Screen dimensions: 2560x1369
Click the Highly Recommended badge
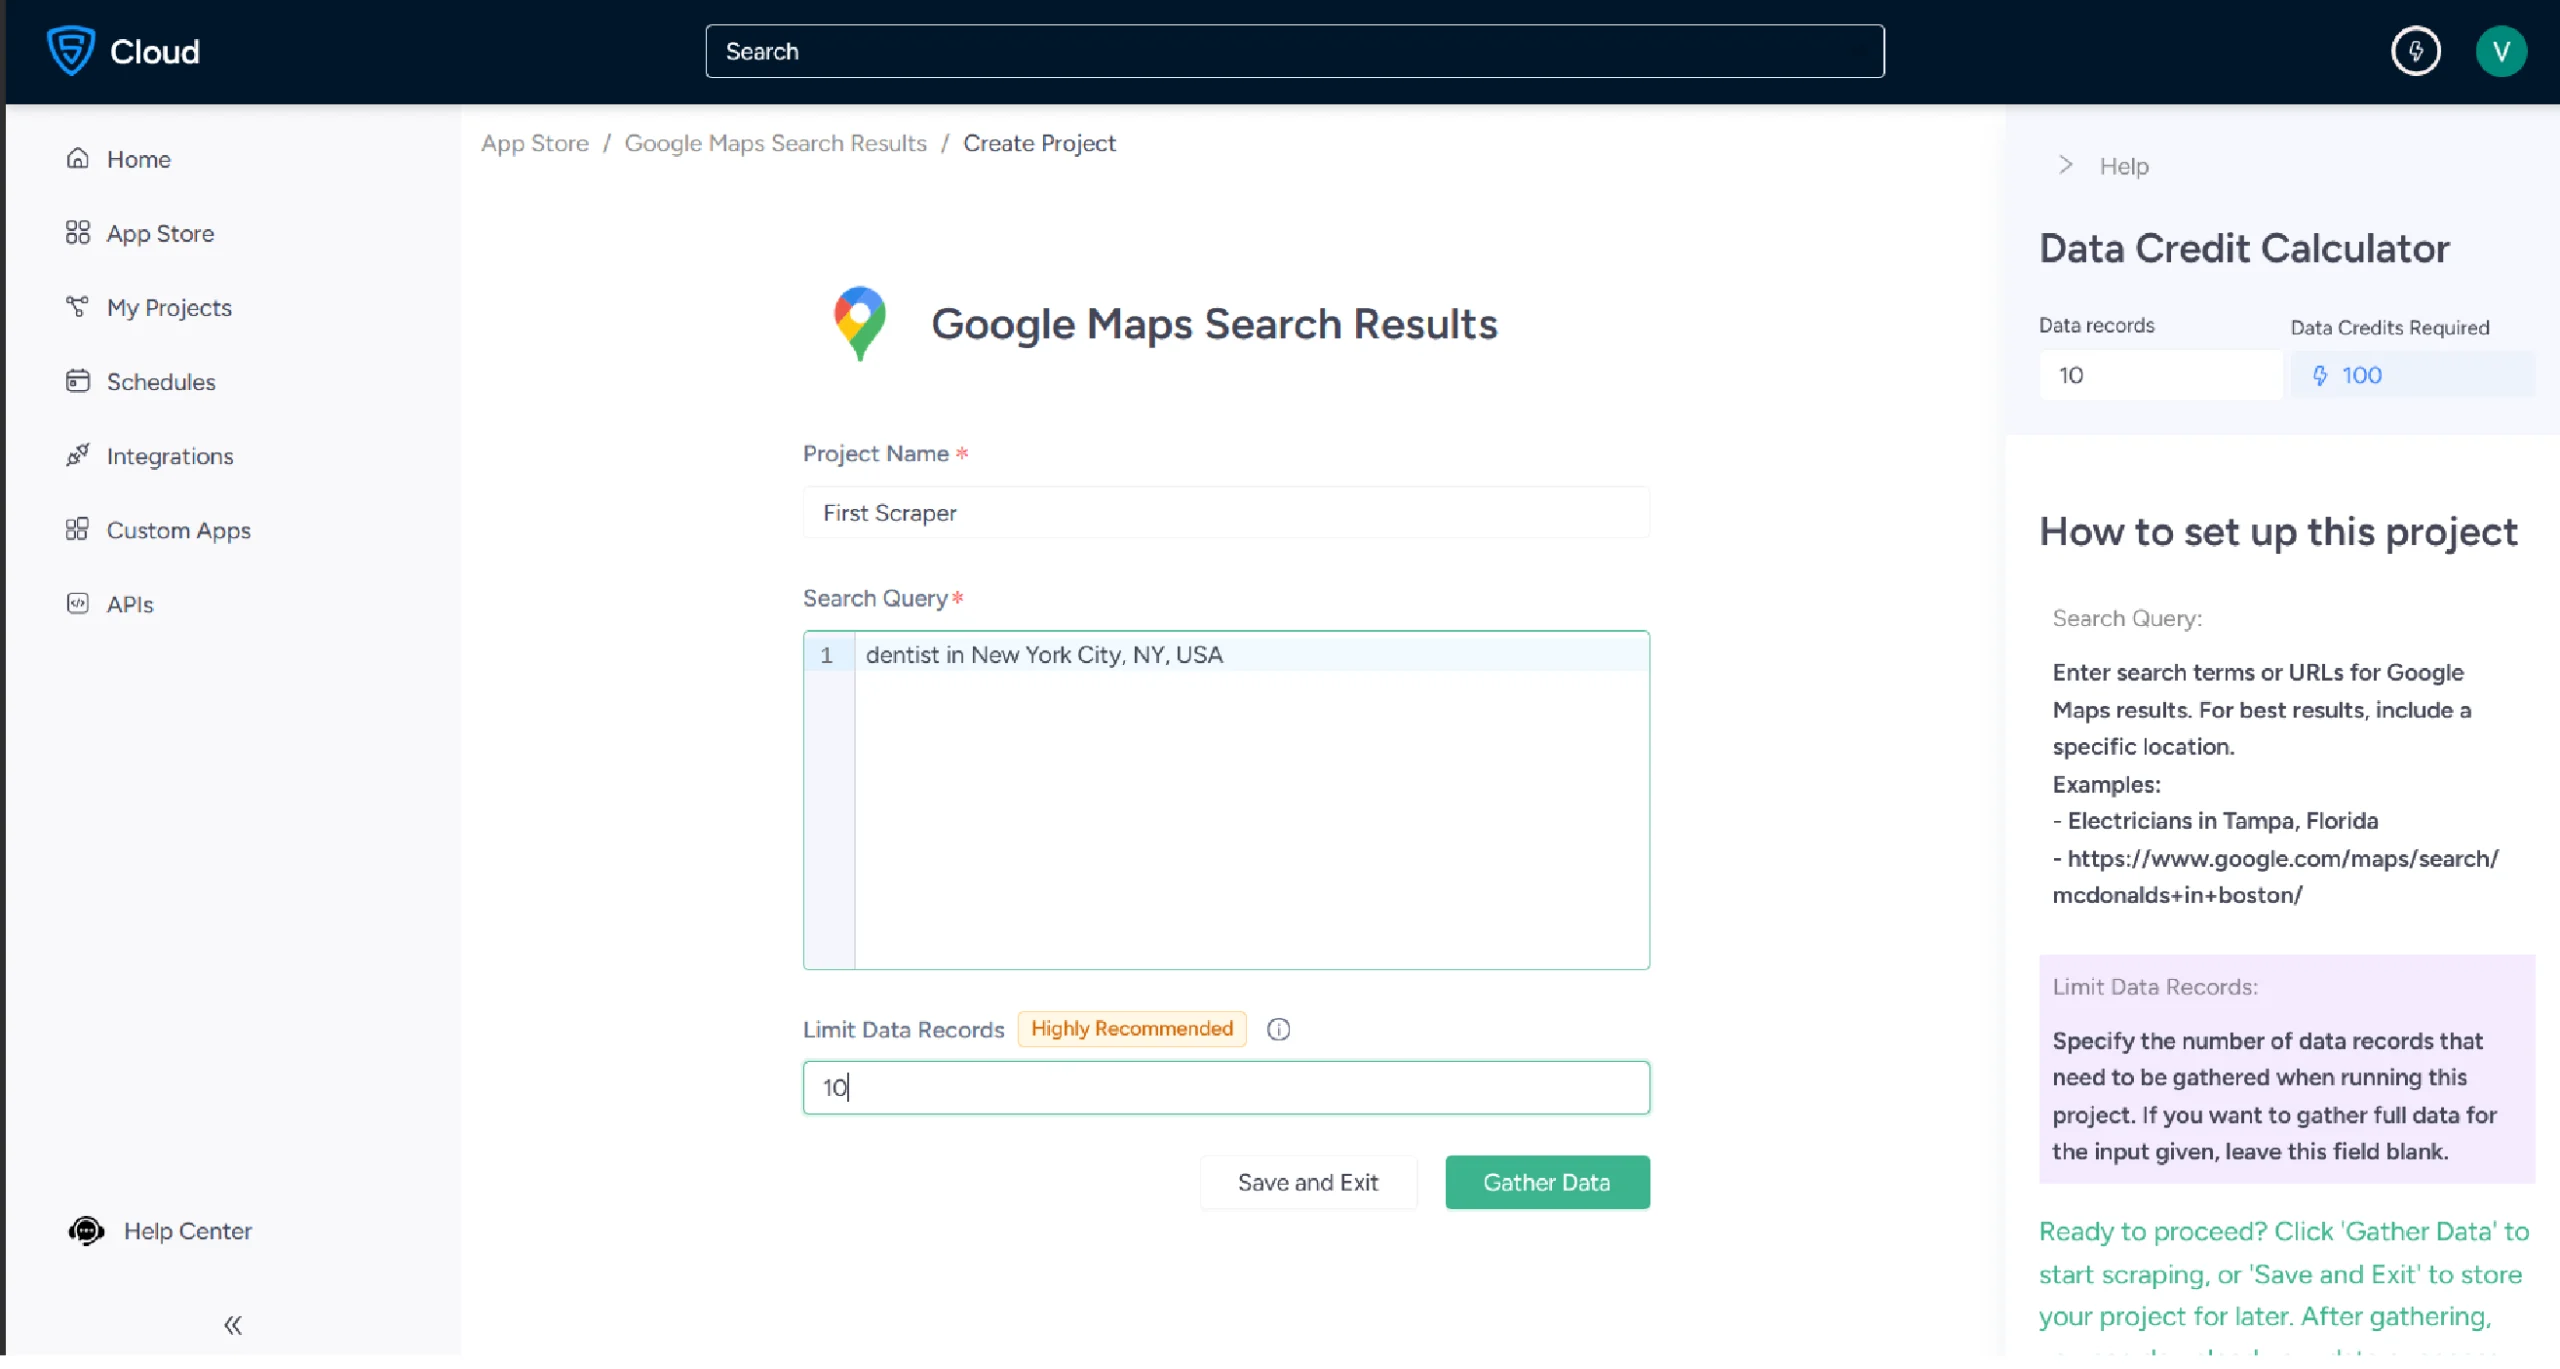pyautogui.click(x=1131, y=1028)
